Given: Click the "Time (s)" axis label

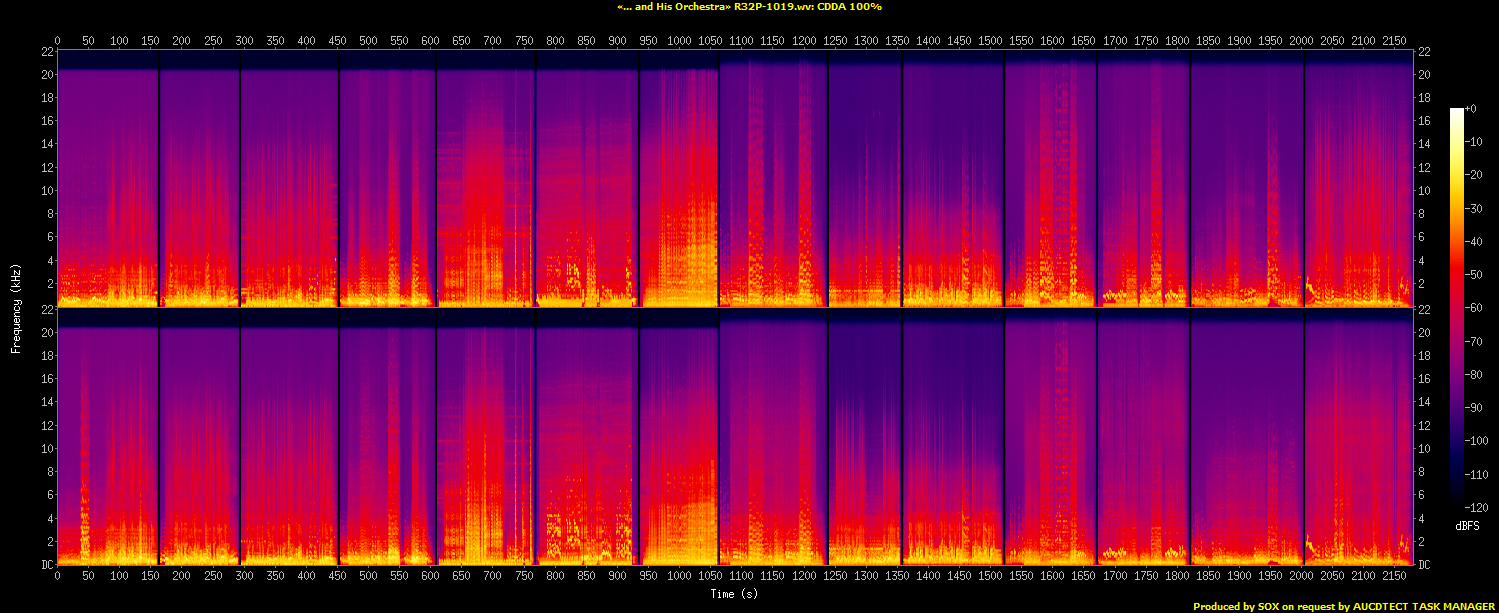Looking at the screenshot, I should point(734,594).
